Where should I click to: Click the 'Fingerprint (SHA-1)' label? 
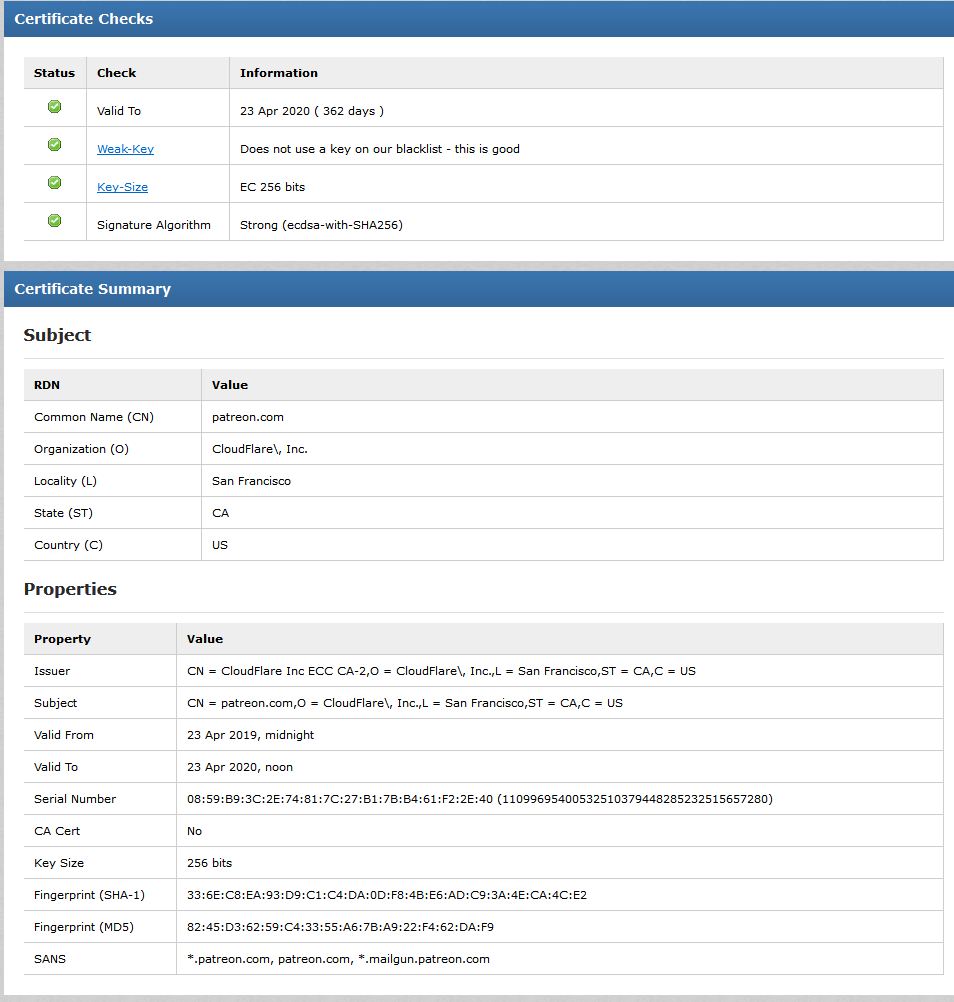(x=89, y=895)
